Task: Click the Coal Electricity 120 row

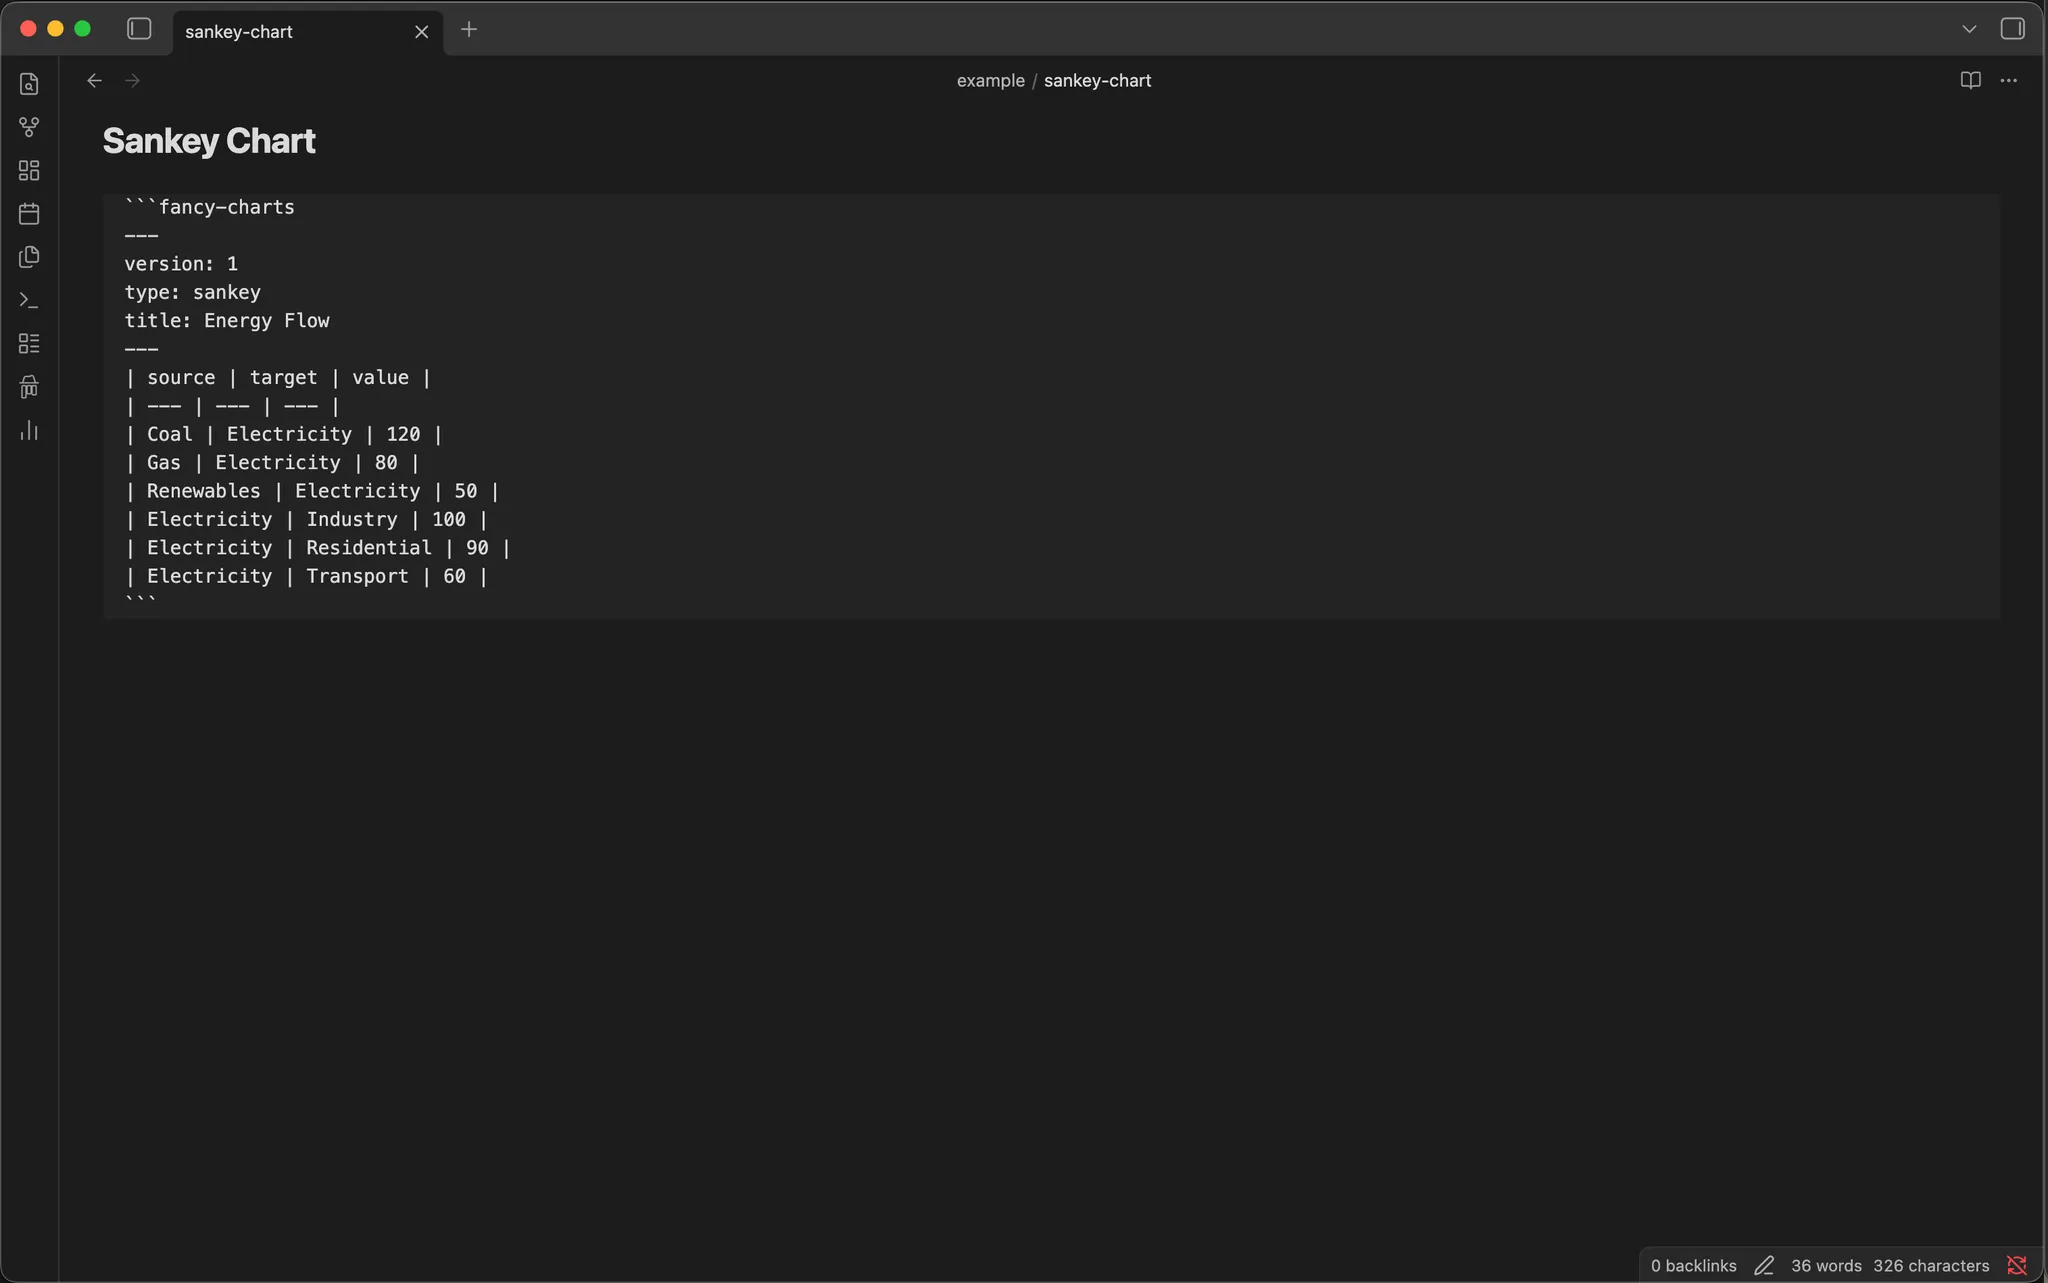Action: (x=283, y=435)
